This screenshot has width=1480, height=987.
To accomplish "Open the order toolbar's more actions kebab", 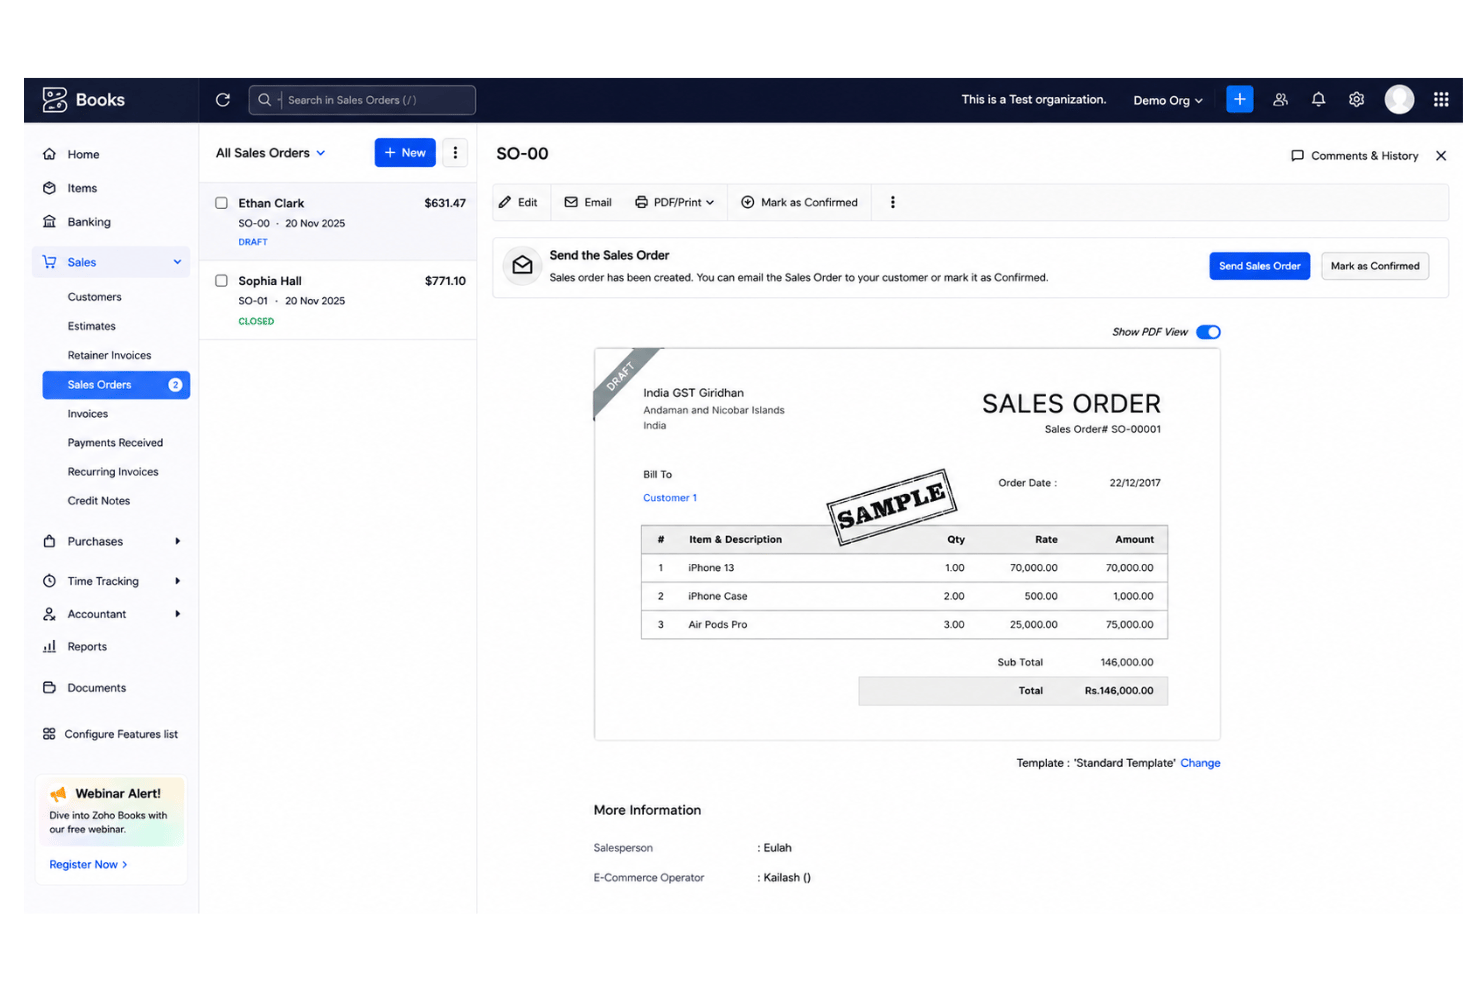I will [x=892, y=202].
